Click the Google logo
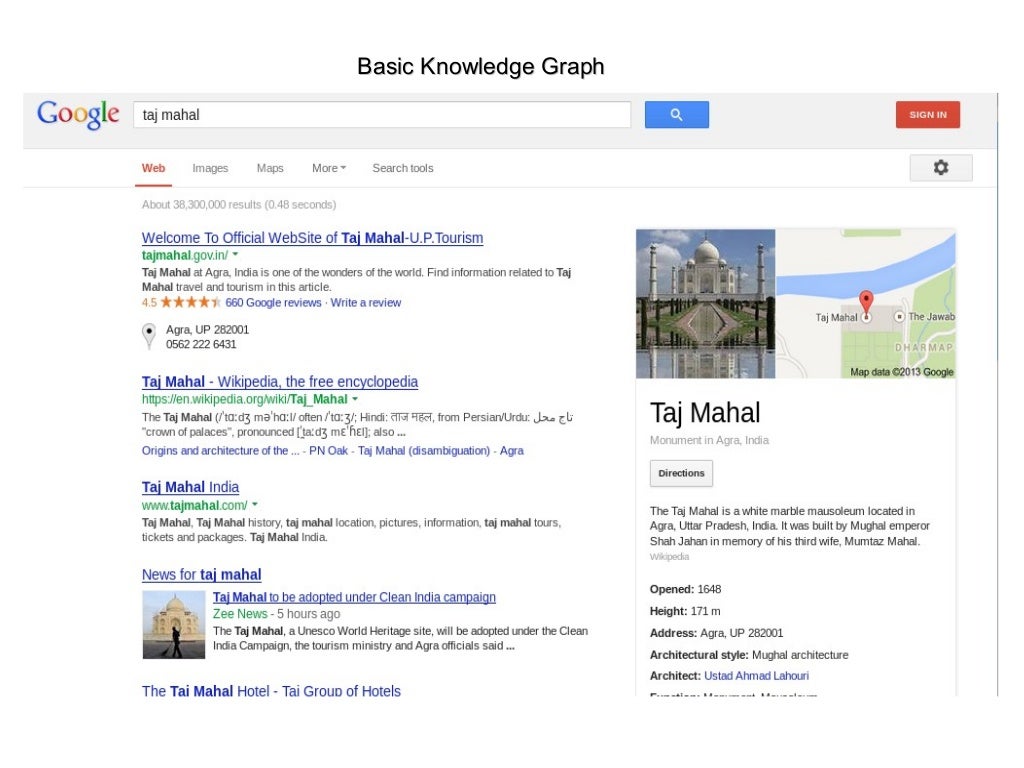Screen dimensions: 1024x768 pyautogui.click(x=78, y=115)
